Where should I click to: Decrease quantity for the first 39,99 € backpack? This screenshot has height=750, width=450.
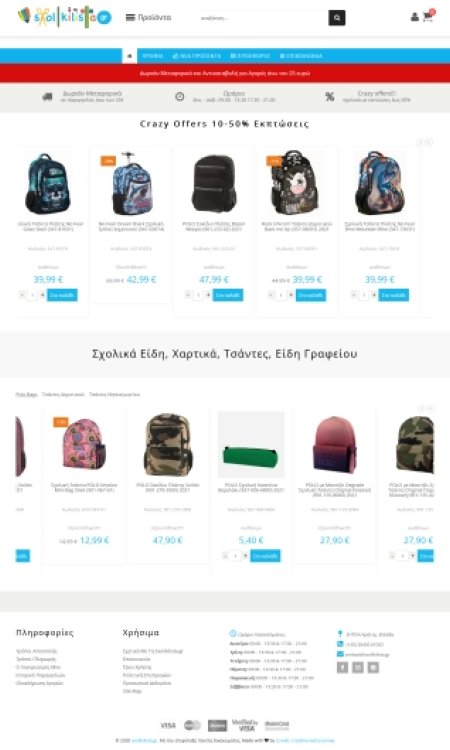point(22,295)
